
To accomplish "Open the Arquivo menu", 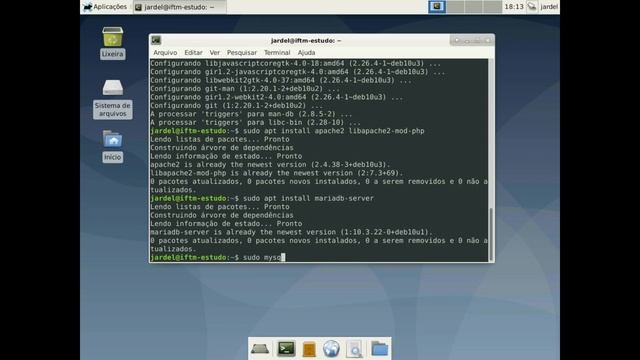I will click(x=165, y=53).
